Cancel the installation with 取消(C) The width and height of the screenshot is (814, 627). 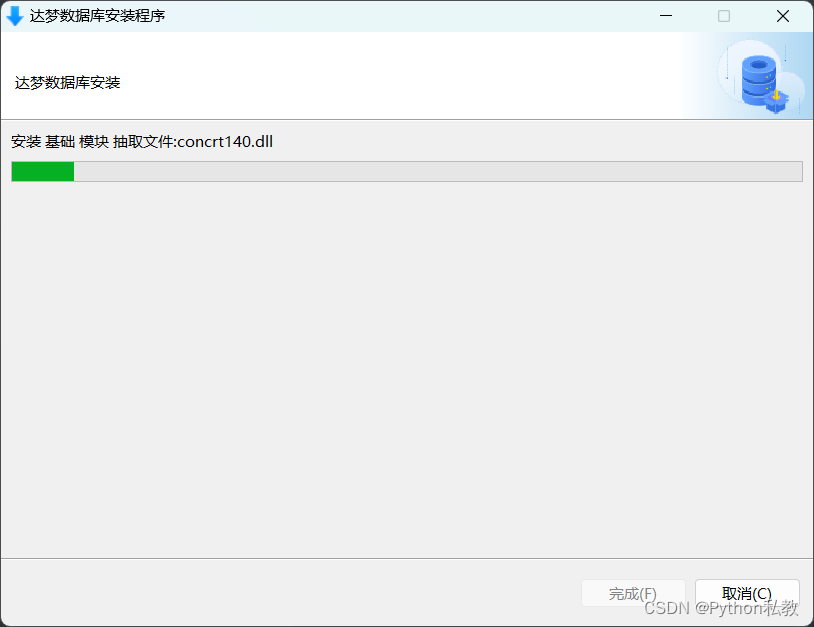click(x=747, y=593)
